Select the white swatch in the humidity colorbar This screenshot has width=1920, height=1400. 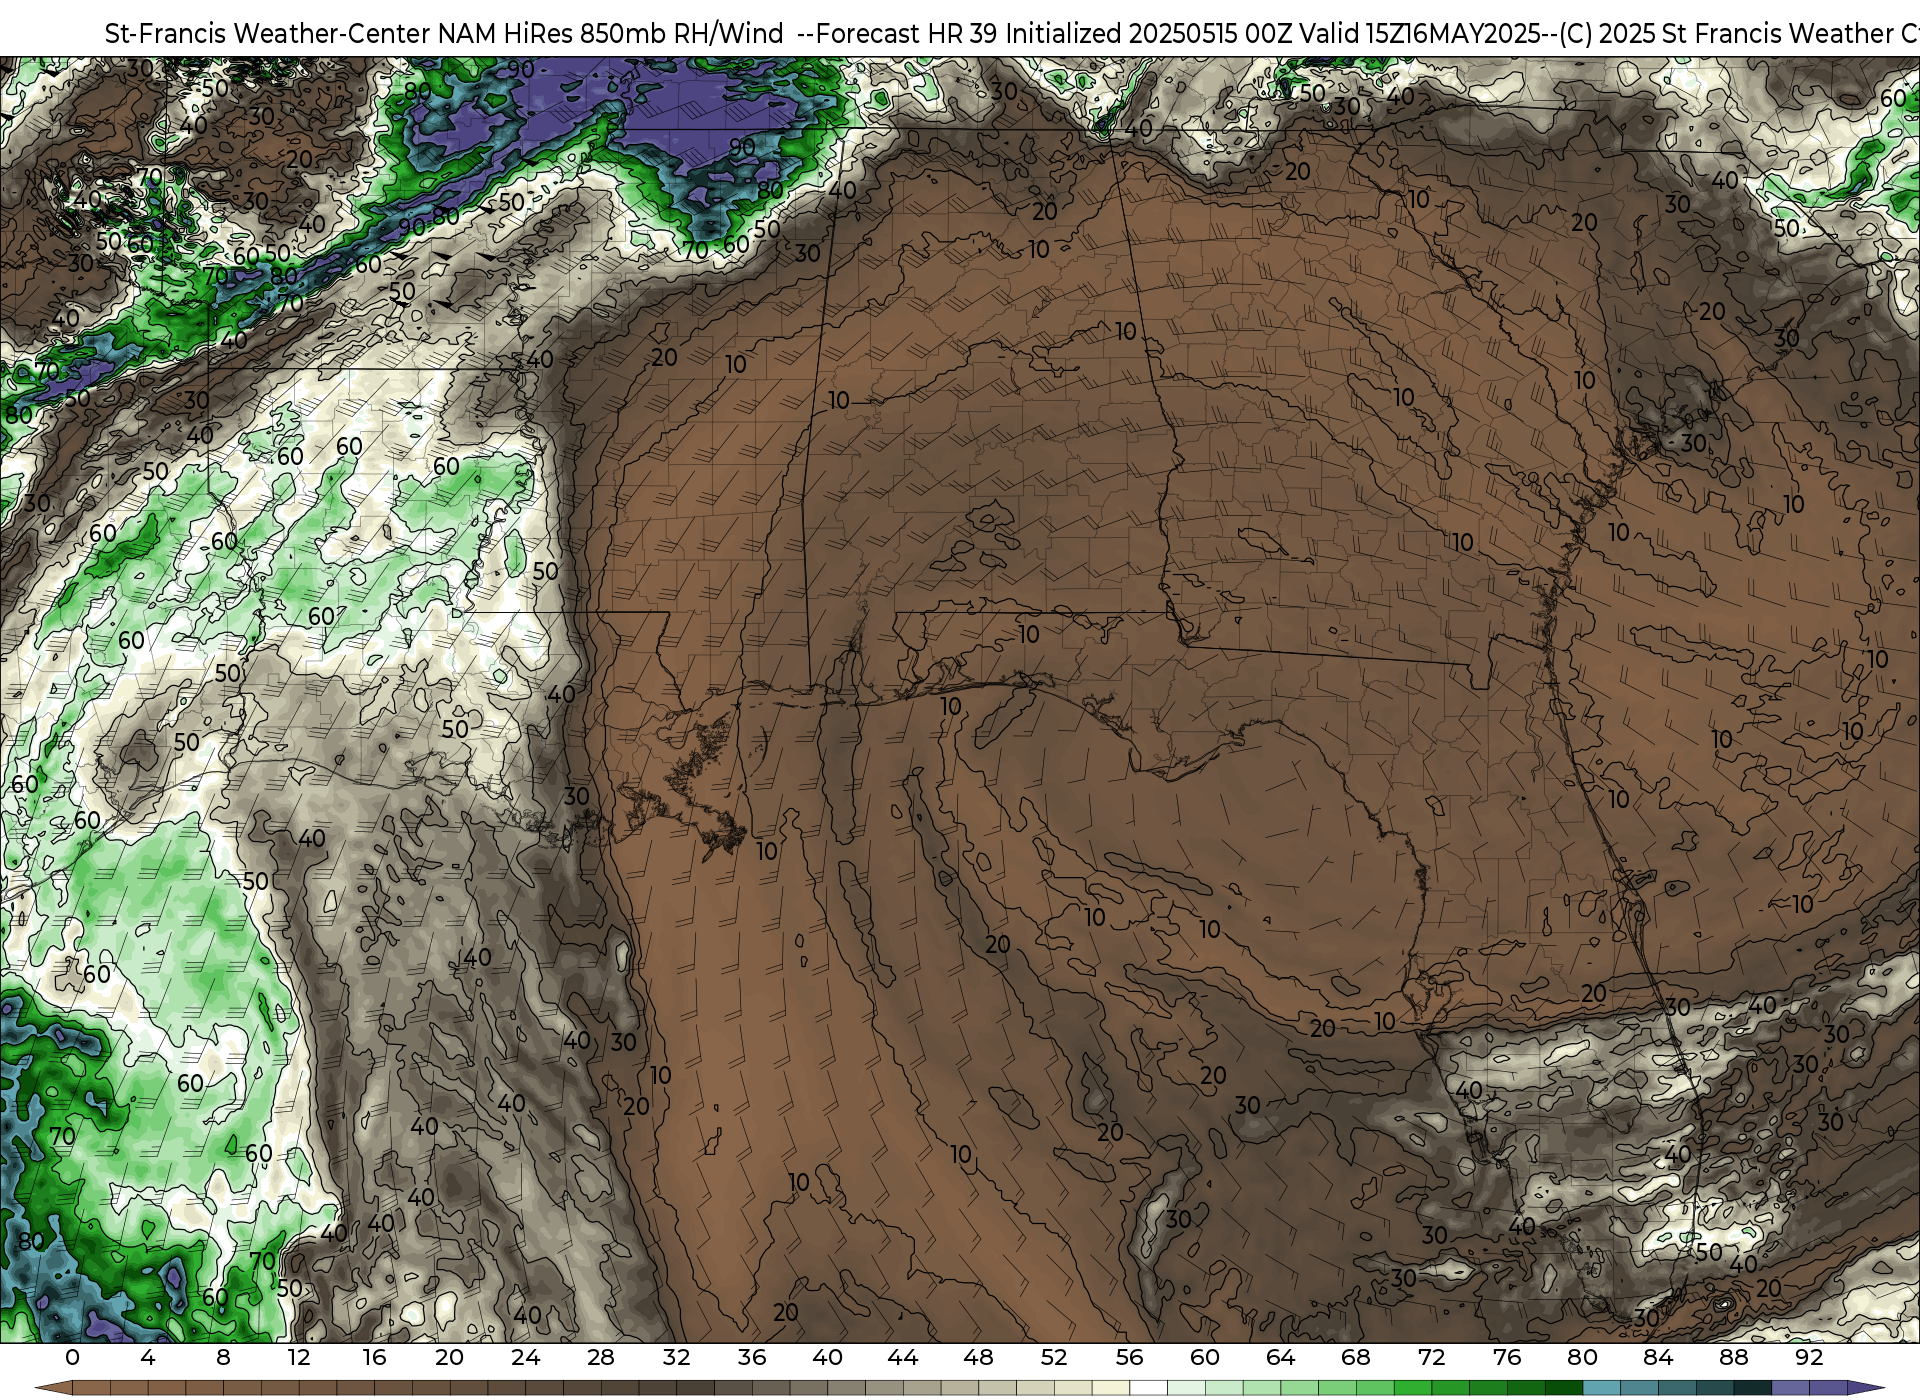[x=1148, y=1388]
